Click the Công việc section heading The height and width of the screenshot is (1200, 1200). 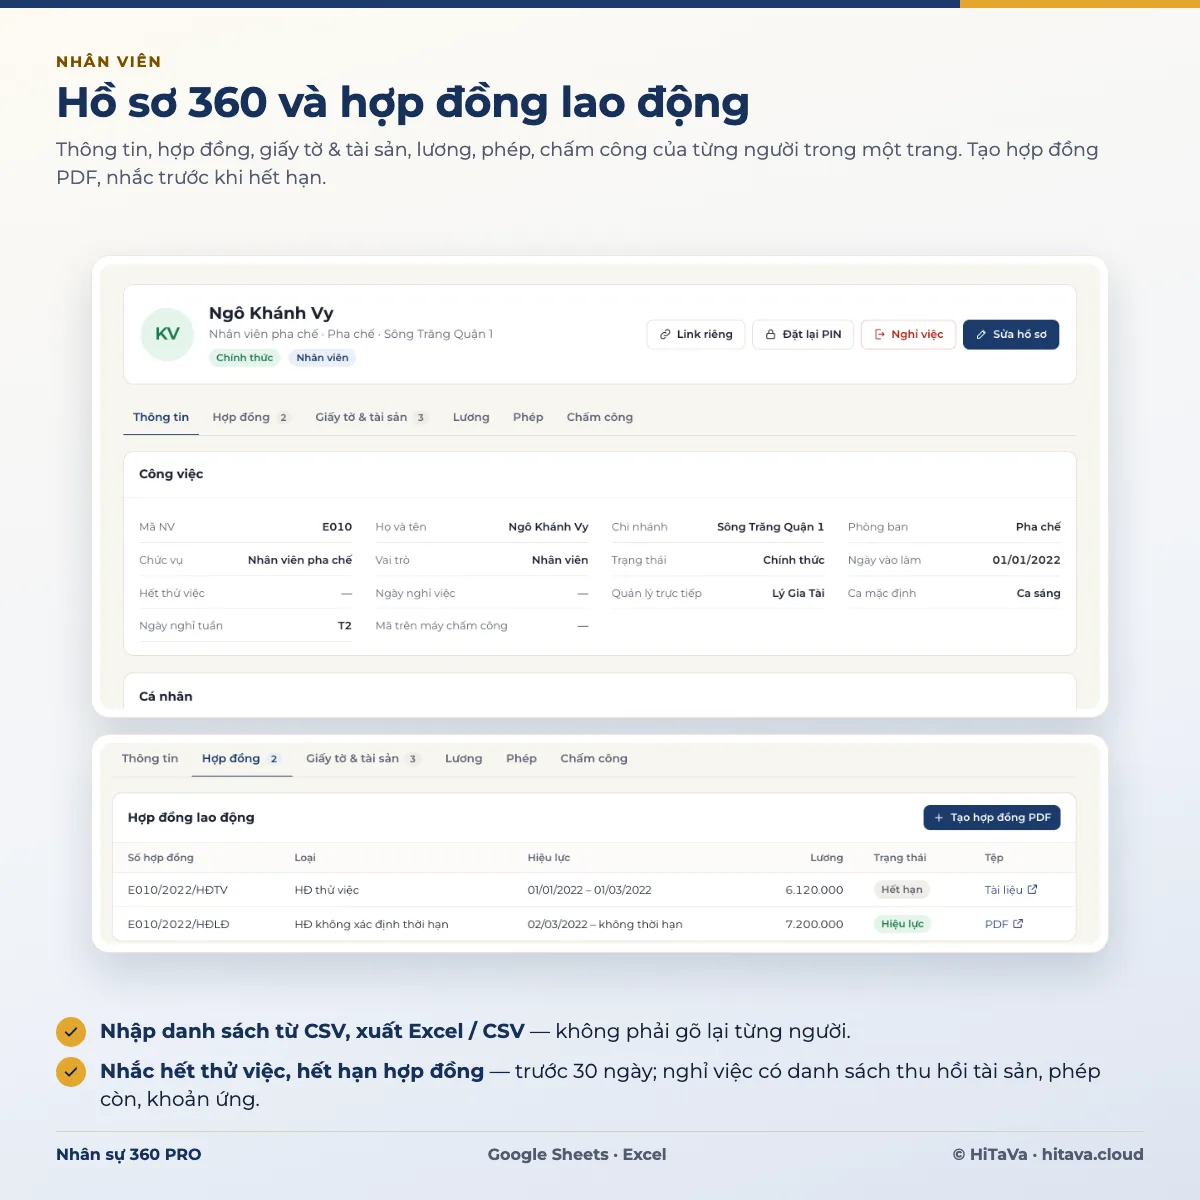click(171, 474)
